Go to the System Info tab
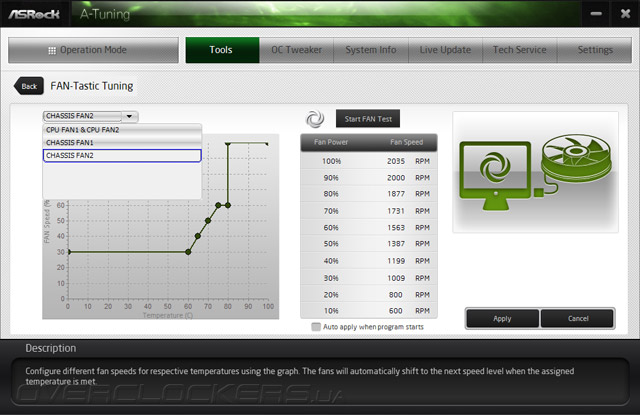The image size is (640, 415). [371, 50]
